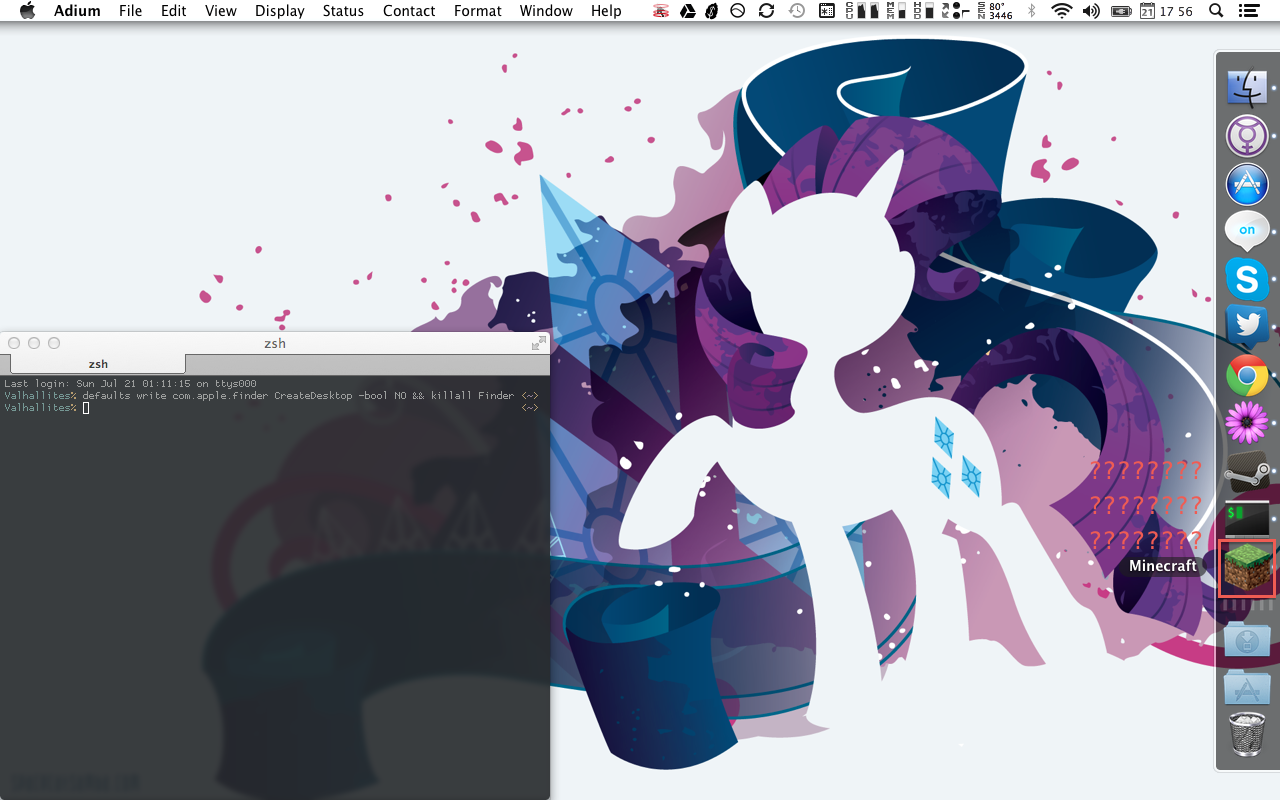This screenshot has height=800, width=1280.
Task: Open the File menu
Action: pyautogui.click(x=130, y=11)
